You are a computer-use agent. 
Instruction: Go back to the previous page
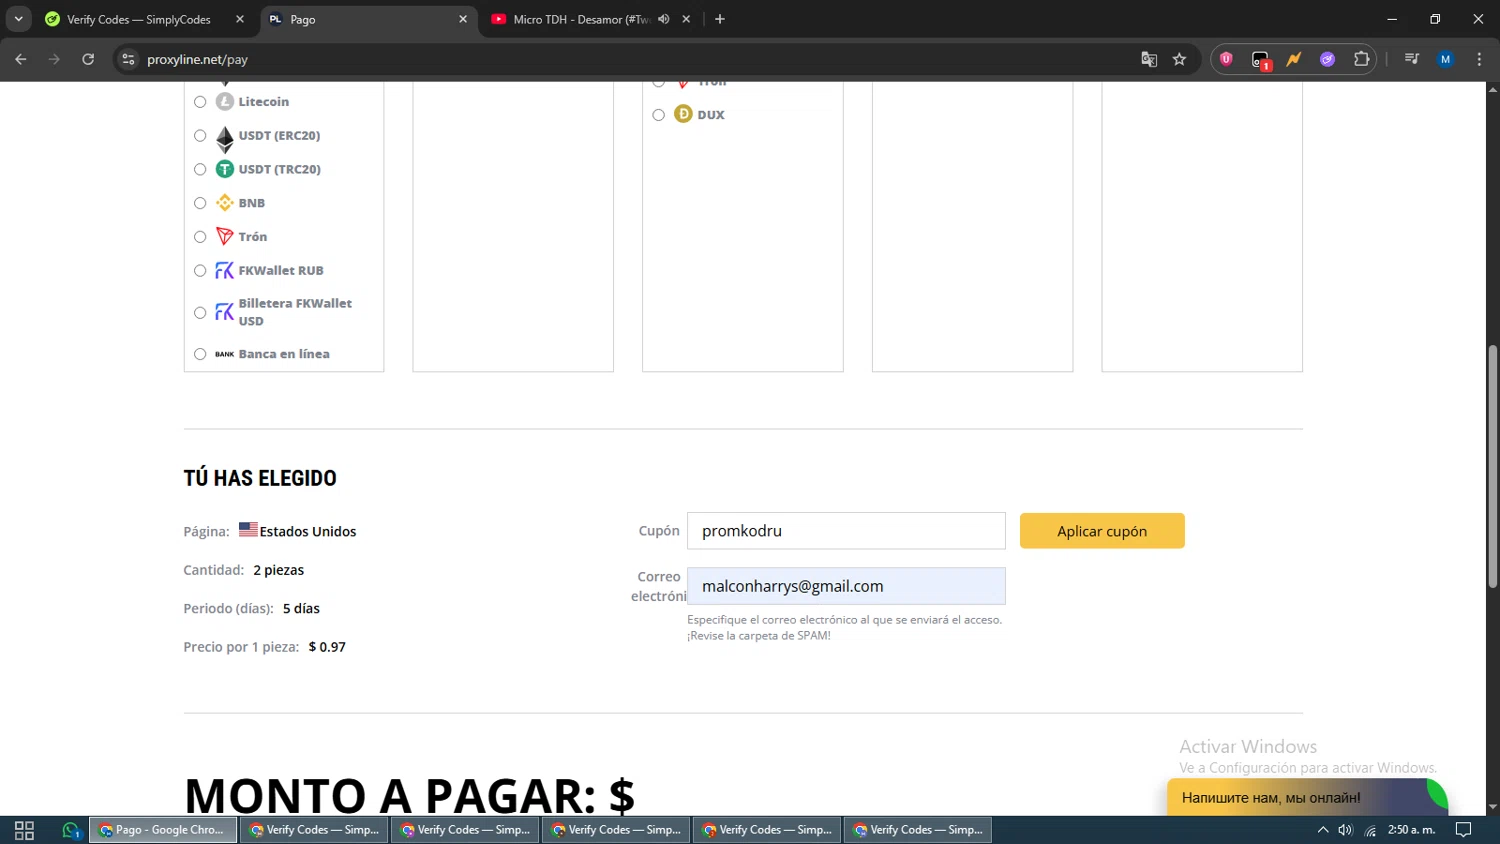(21, 59)
